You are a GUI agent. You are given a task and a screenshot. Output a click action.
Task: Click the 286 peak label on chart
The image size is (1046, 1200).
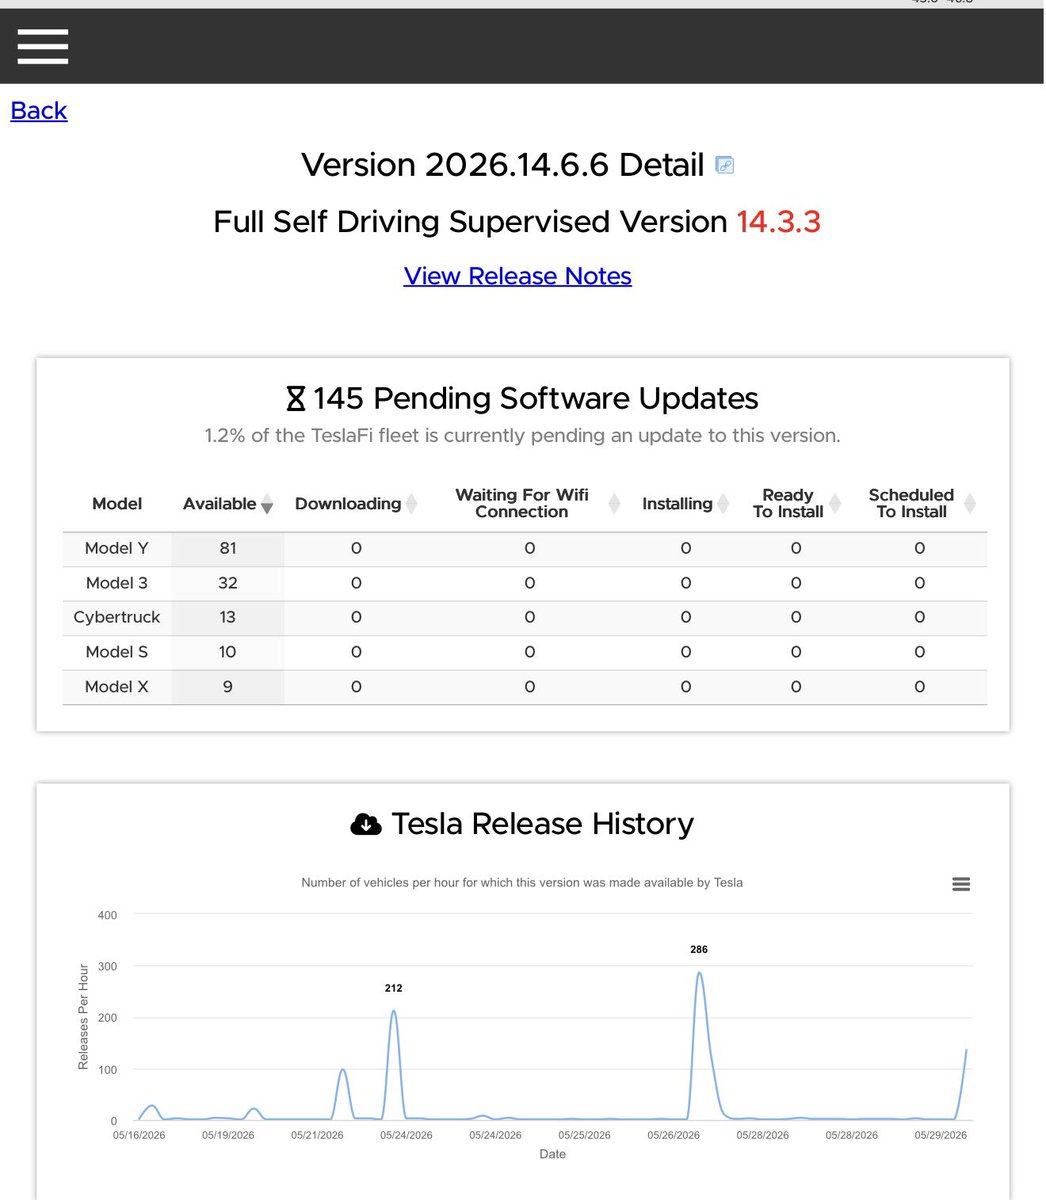click(x=699, y=949)
